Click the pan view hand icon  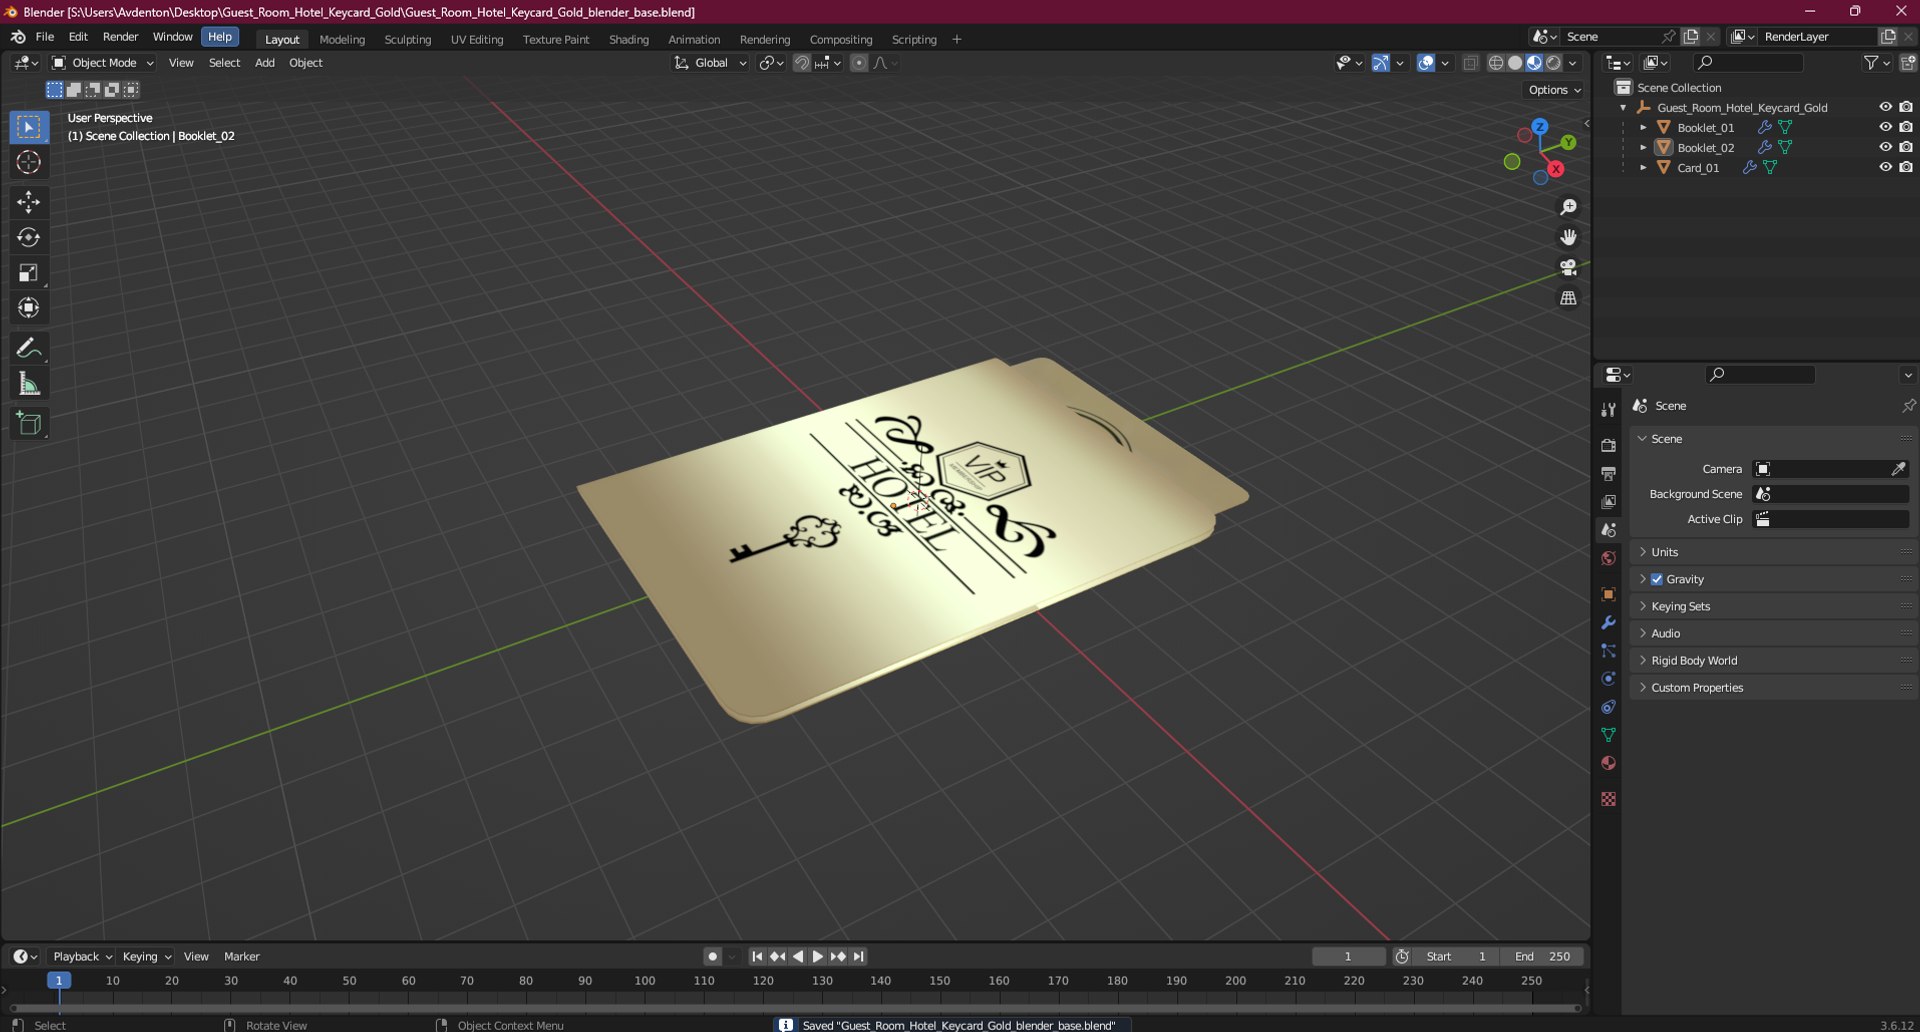pyautogui.click(x=1568, y=237)
